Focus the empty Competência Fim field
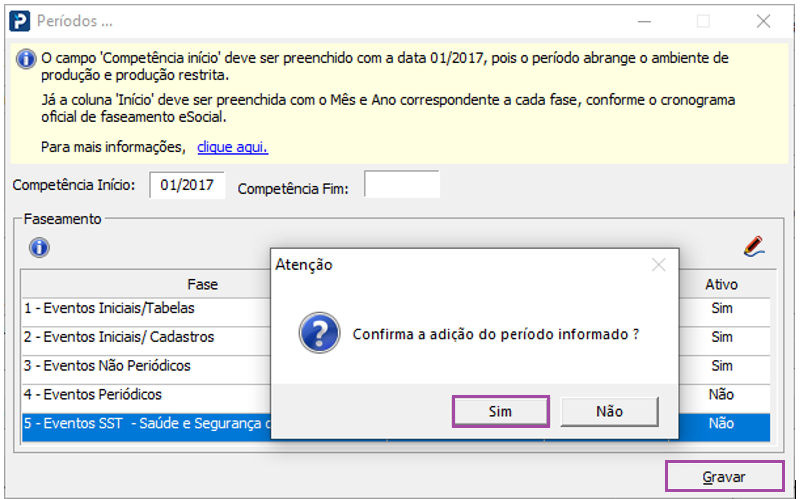The width and height of the screenshot is (807, 499). 402,184
